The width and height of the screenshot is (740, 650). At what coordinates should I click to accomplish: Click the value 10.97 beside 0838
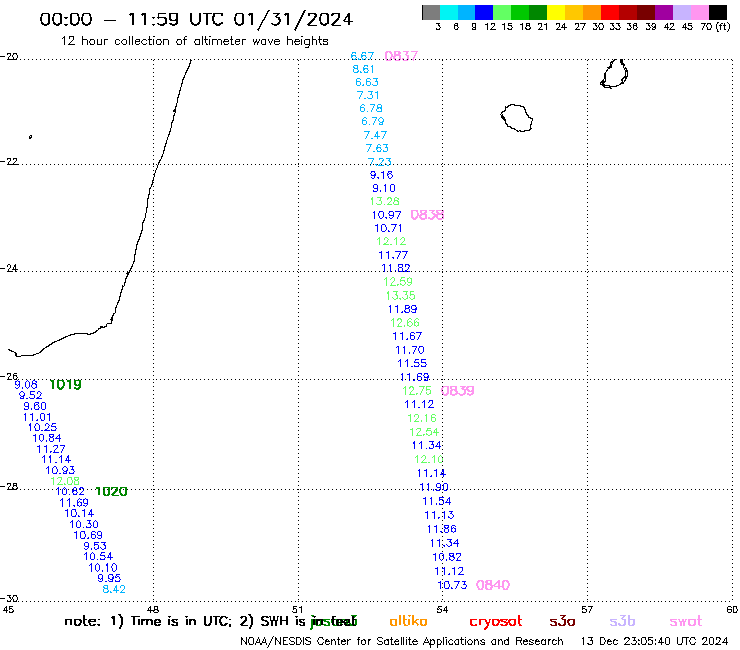[x=387, y=215]
